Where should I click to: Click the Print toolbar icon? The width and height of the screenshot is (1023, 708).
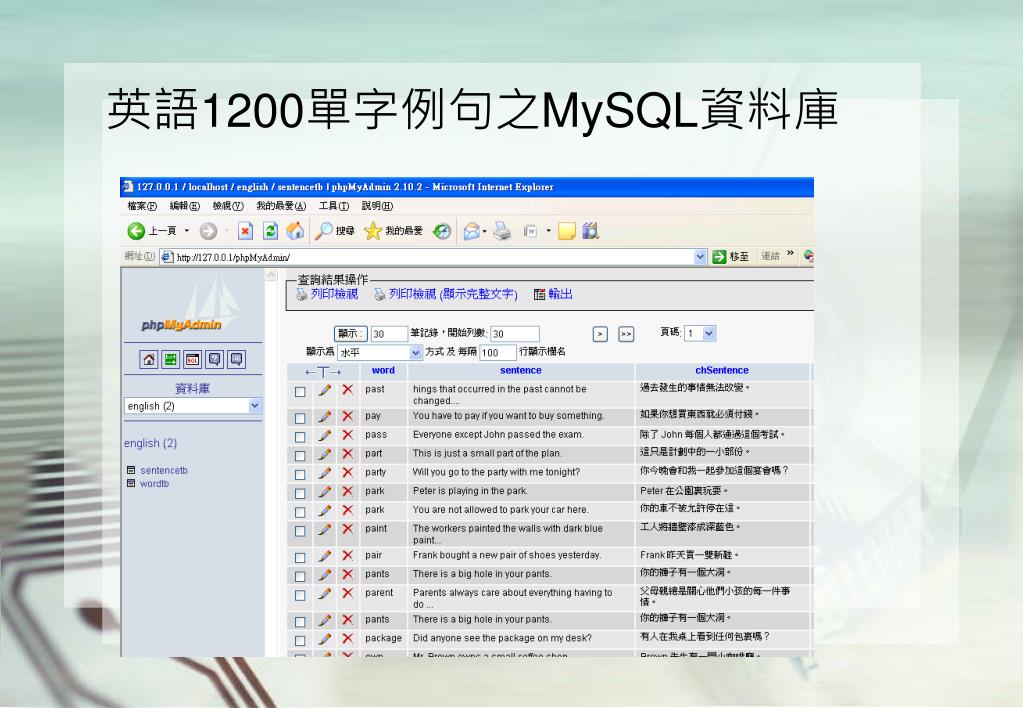click(502, 231)
